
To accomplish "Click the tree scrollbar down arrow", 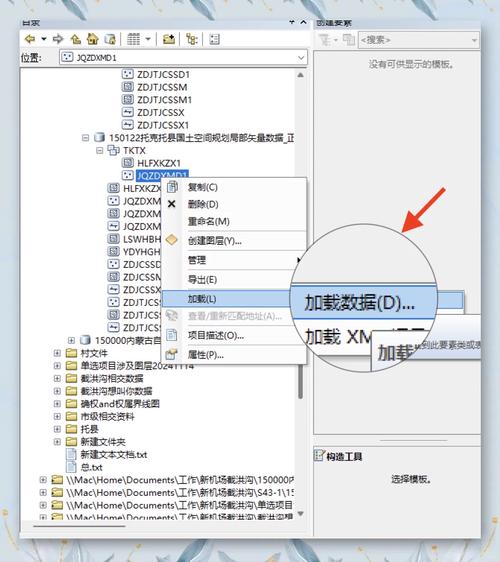I will 300,514.
